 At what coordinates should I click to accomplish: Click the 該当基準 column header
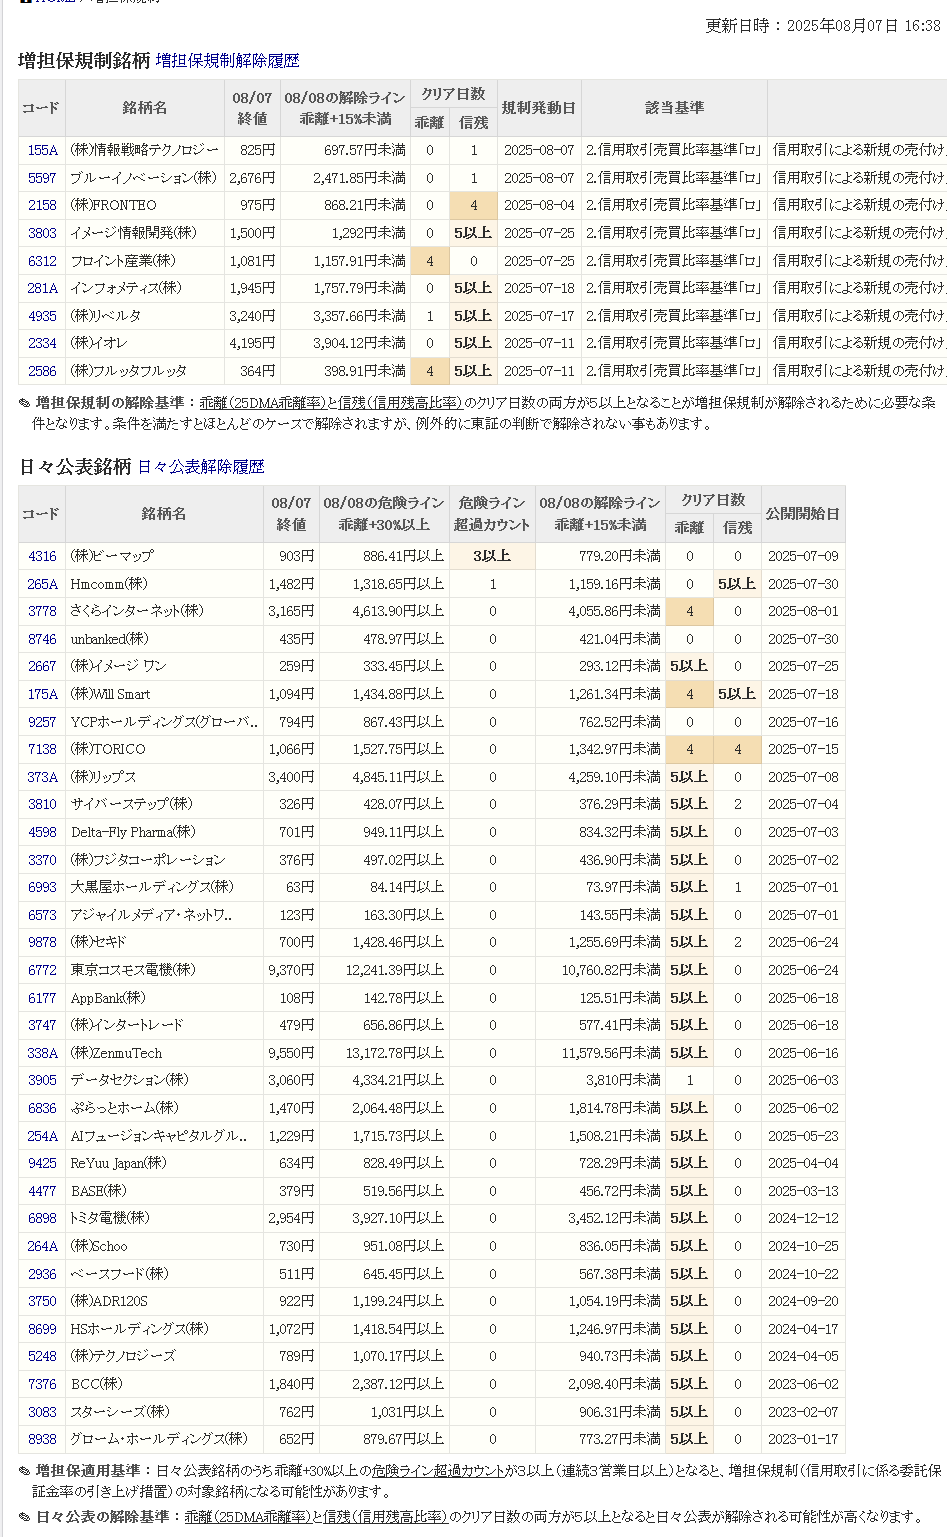(674, 108)
